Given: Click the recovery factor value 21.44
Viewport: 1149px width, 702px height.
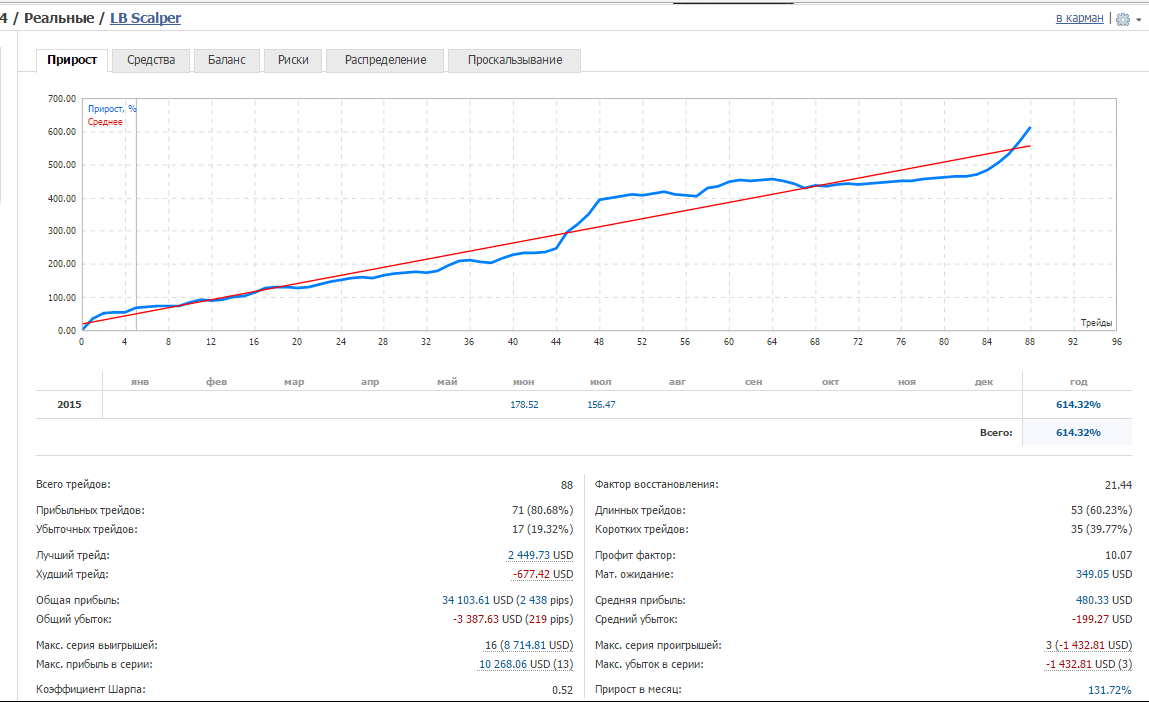Looking at the screenshot, I should 1118,485.
